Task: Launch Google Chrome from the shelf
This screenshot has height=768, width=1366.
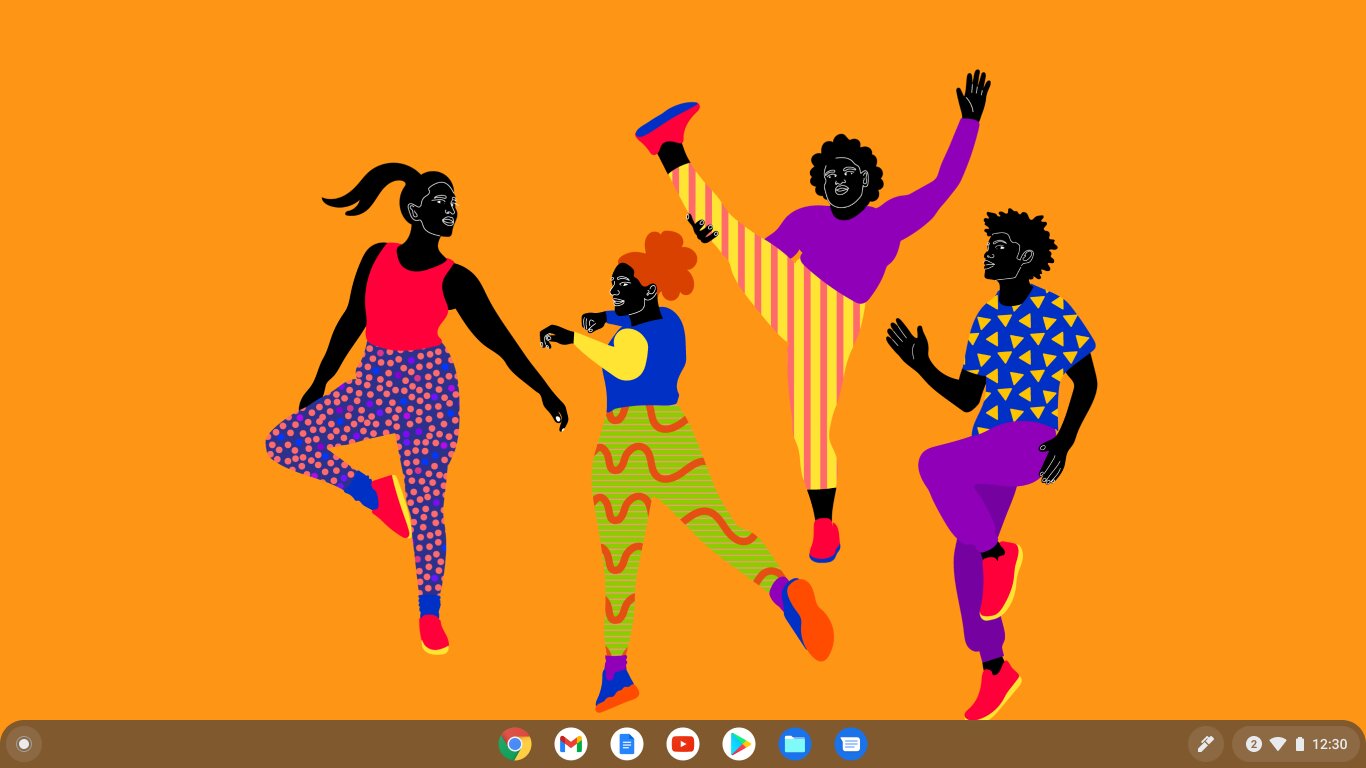Action: (x=515, y=744)
